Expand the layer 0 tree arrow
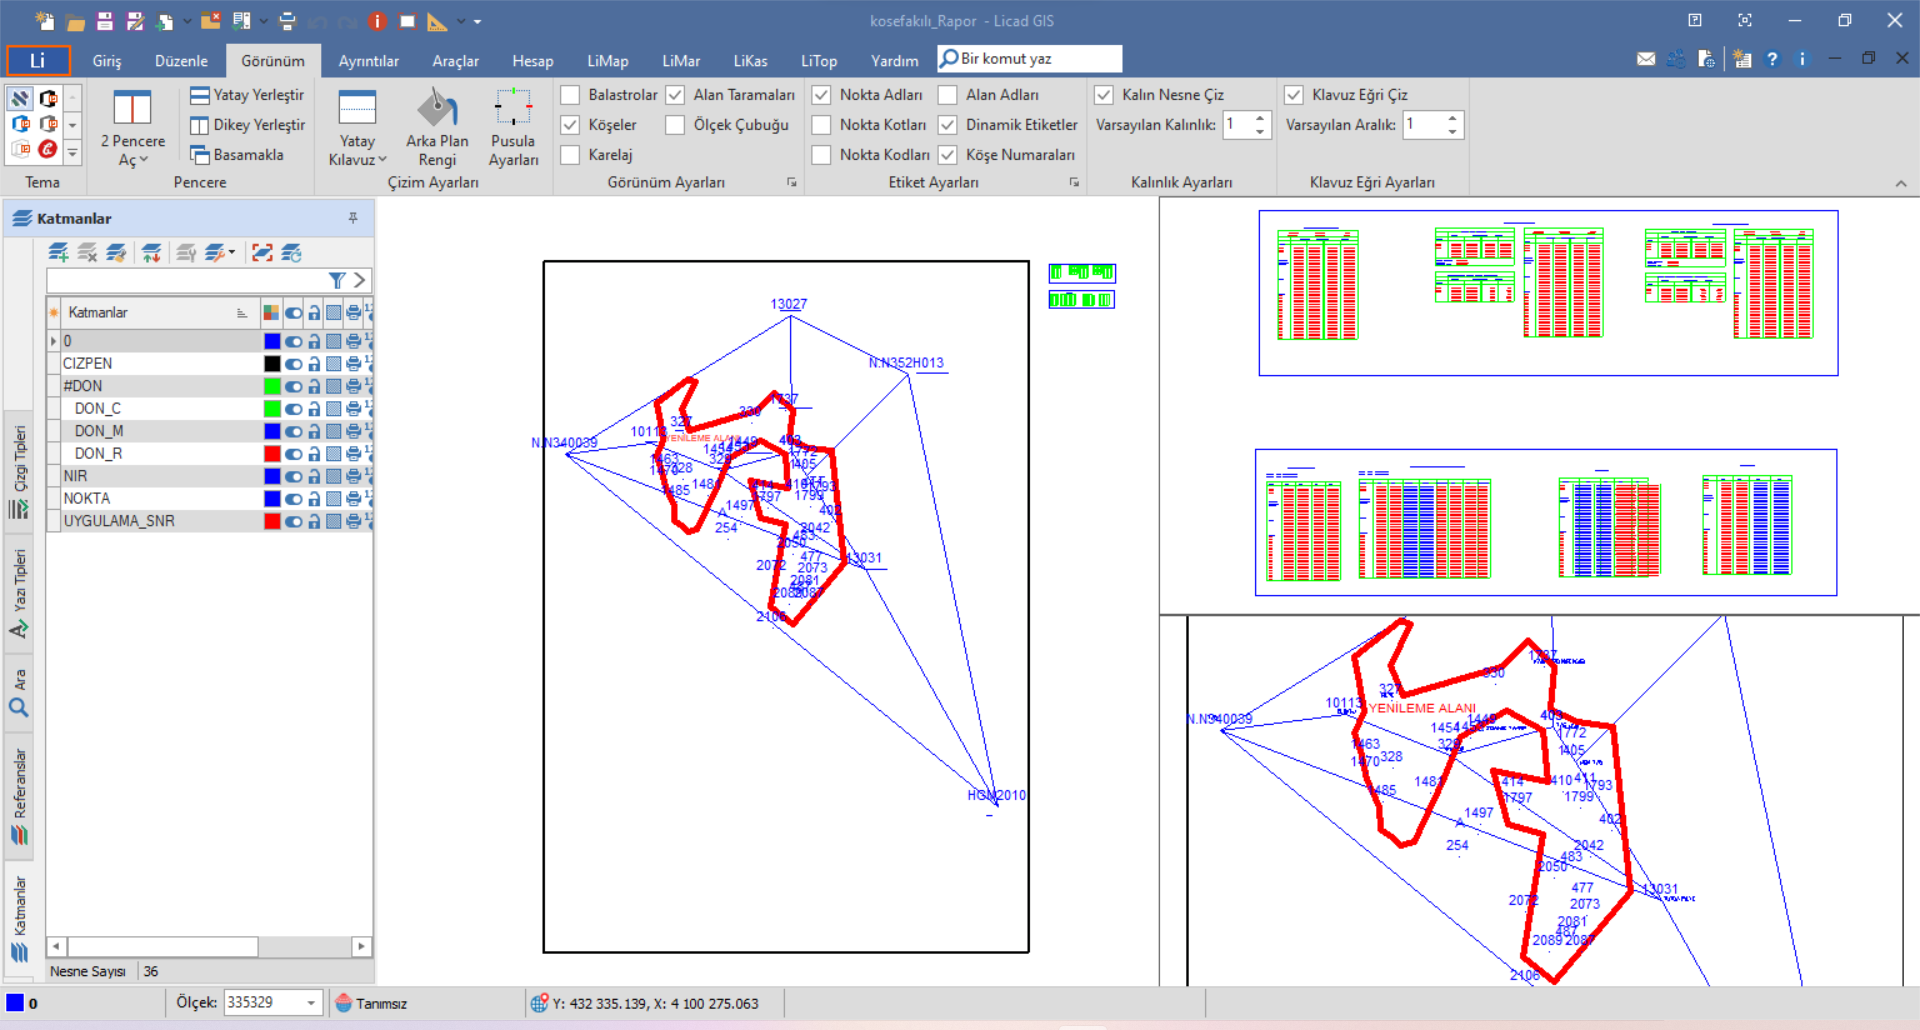Image resolution: width=1920 pixels, height=1030 pixels. (53, 341)
